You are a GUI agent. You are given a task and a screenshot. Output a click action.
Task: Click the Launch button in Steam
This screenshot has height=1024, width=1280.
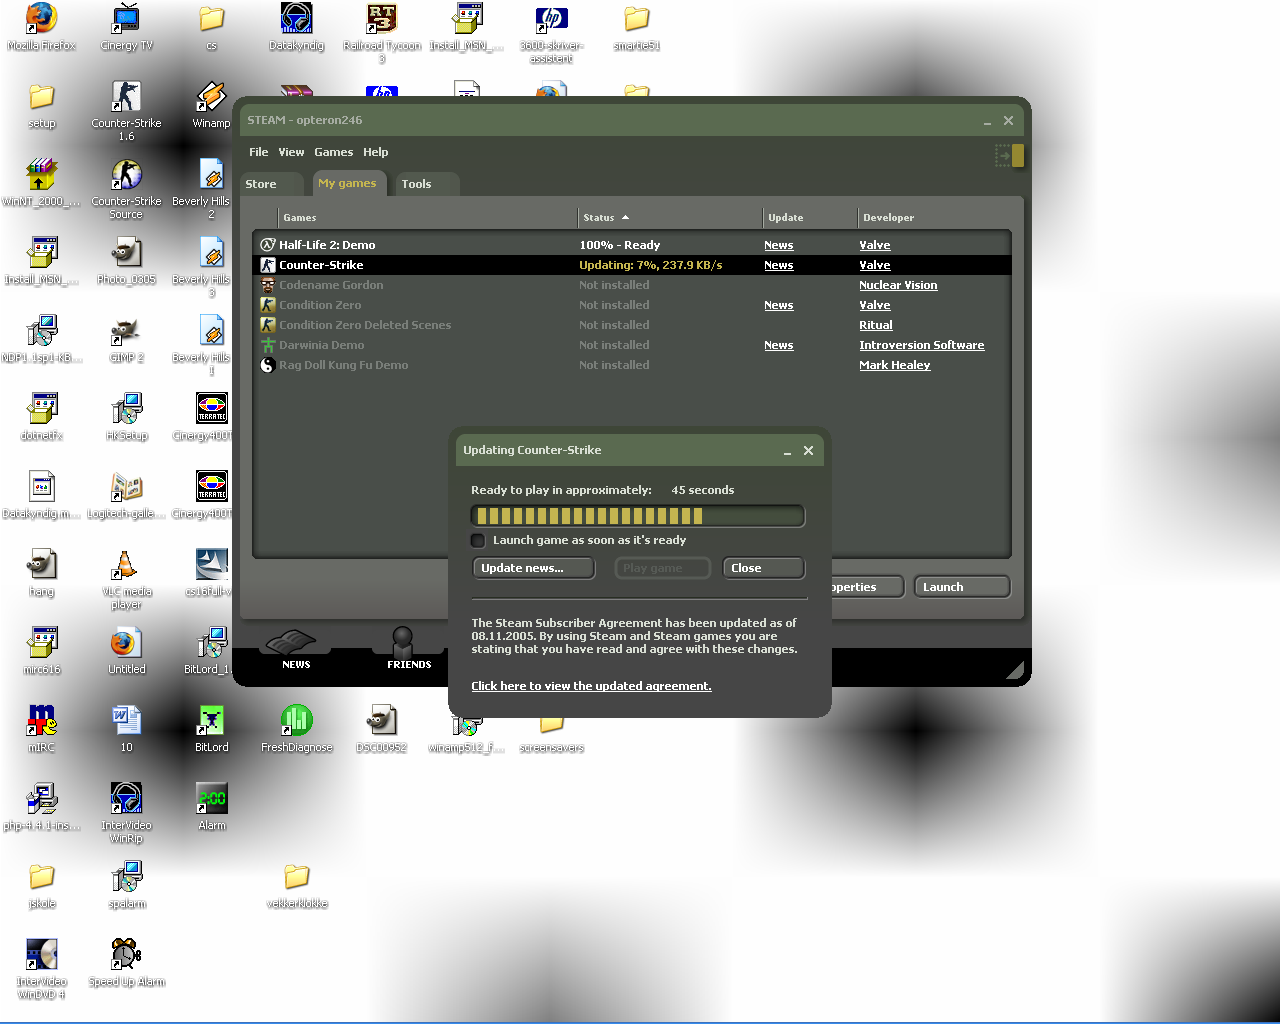[962, 587]
